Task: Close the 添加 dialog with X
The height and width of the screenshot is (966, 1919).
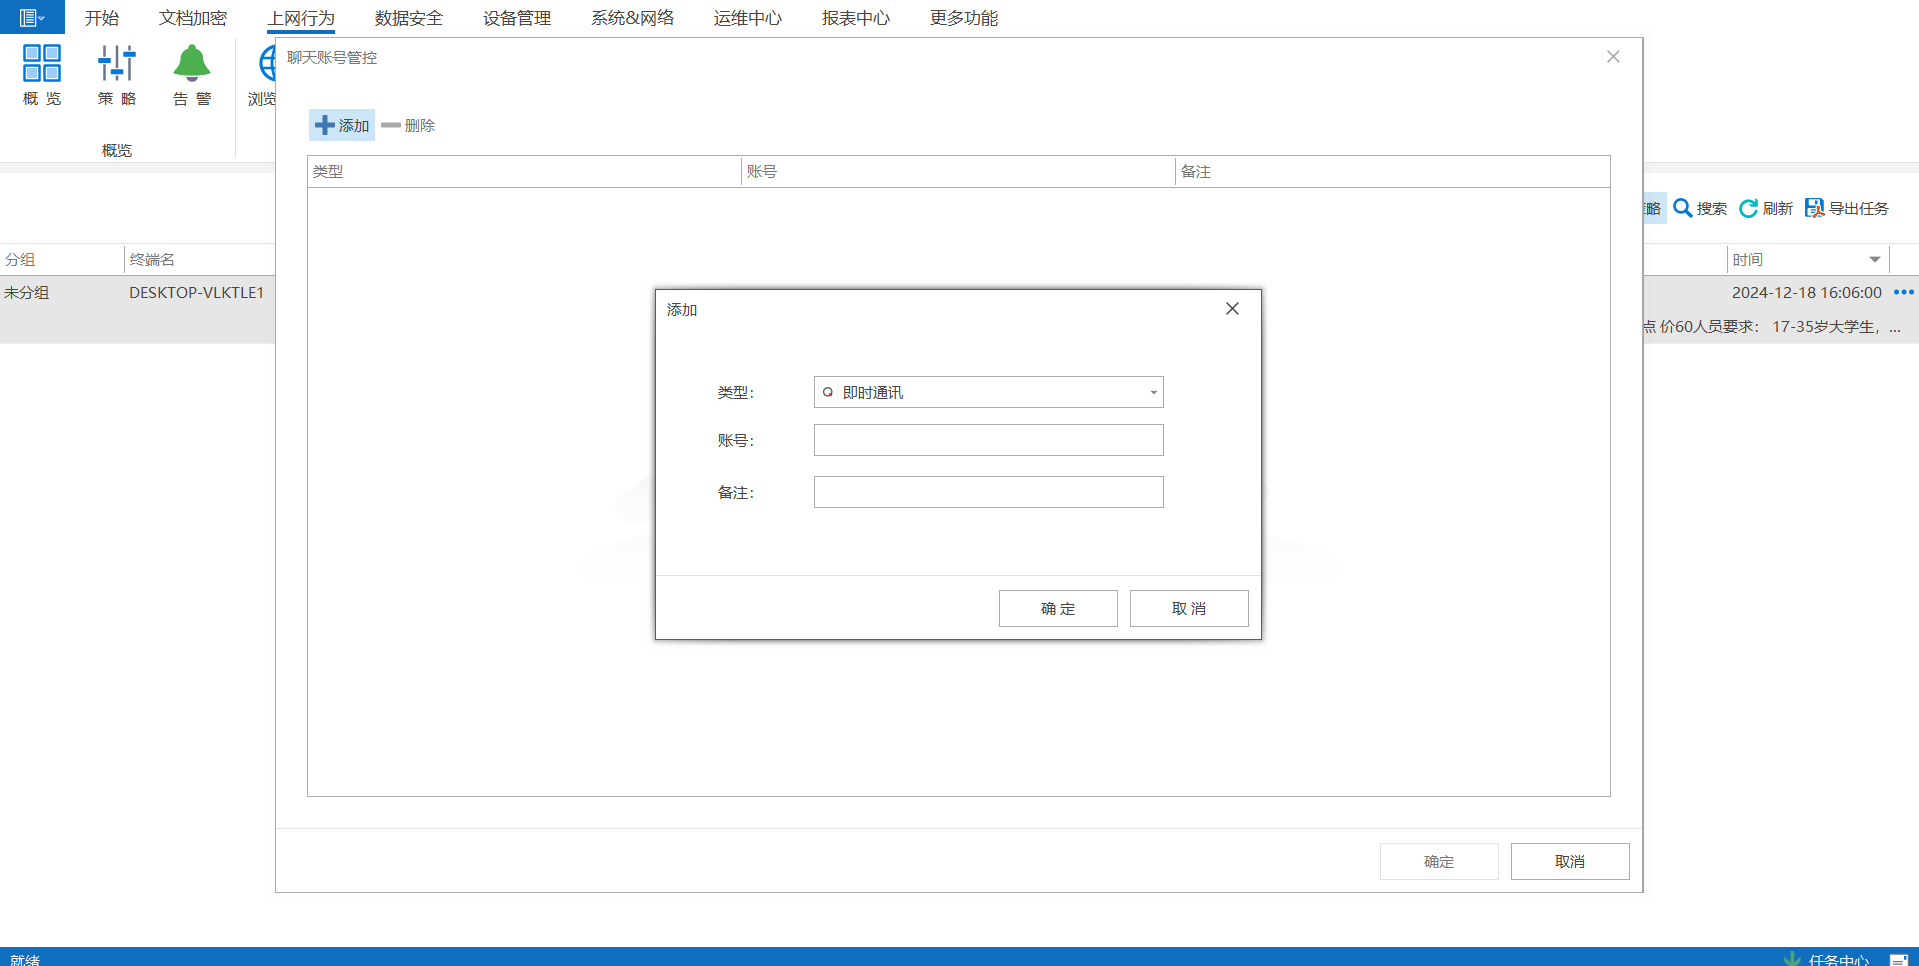Action: click(x=1232, y=309)
